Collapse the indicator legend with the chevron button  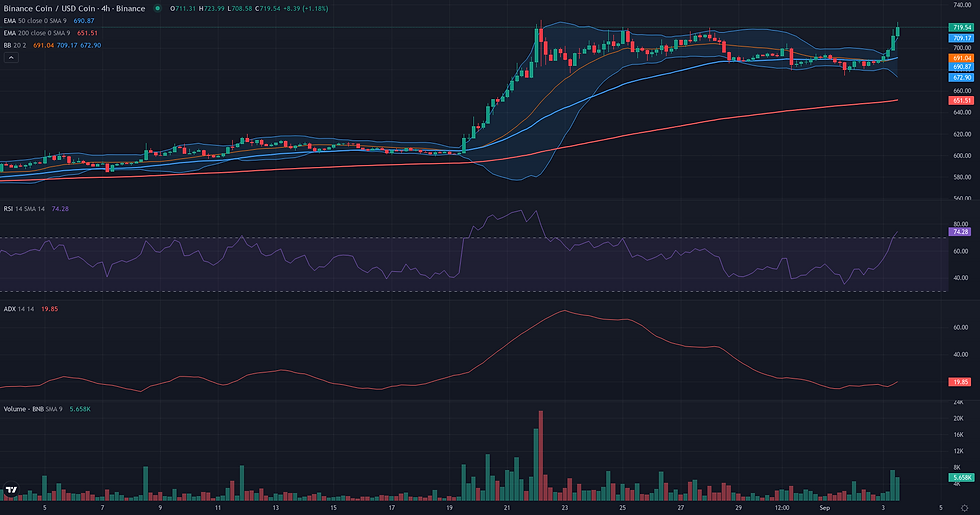(11, 58)
